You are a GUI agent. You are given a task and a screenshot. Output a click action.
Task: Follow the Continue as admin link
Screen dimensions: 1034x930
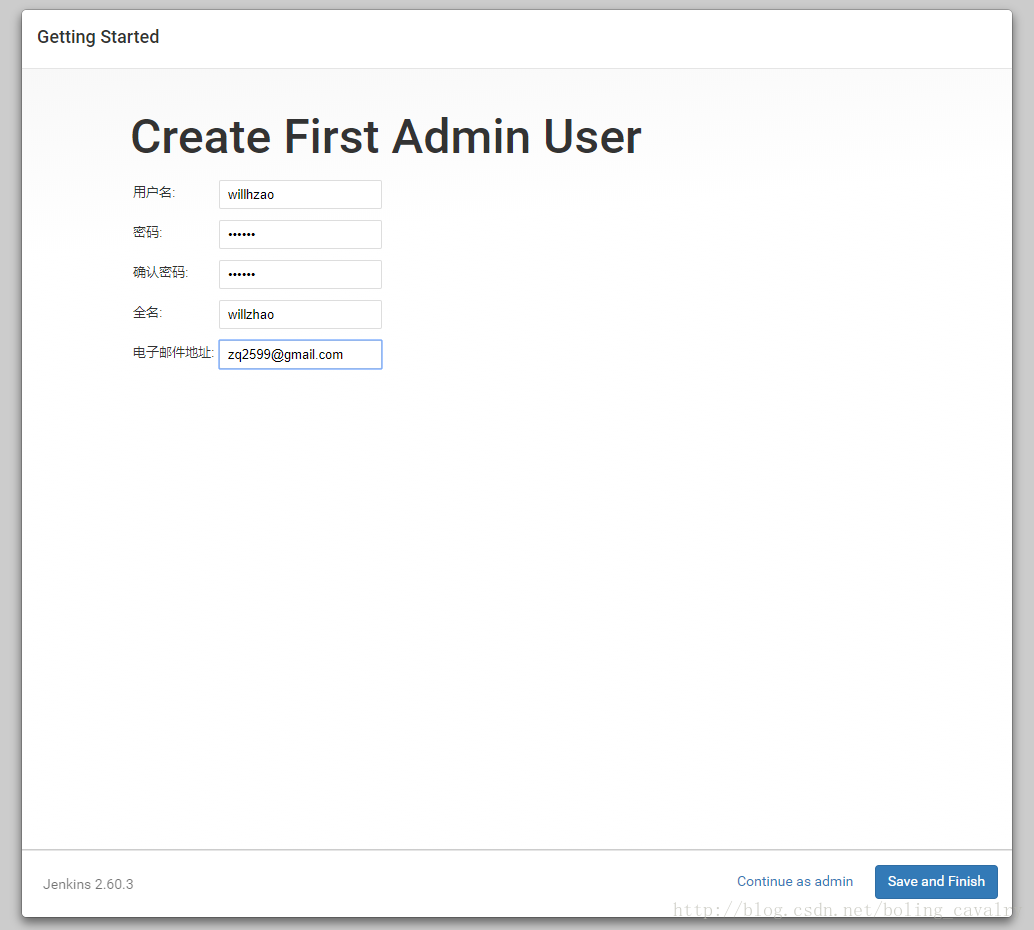(x=795, y=881)
